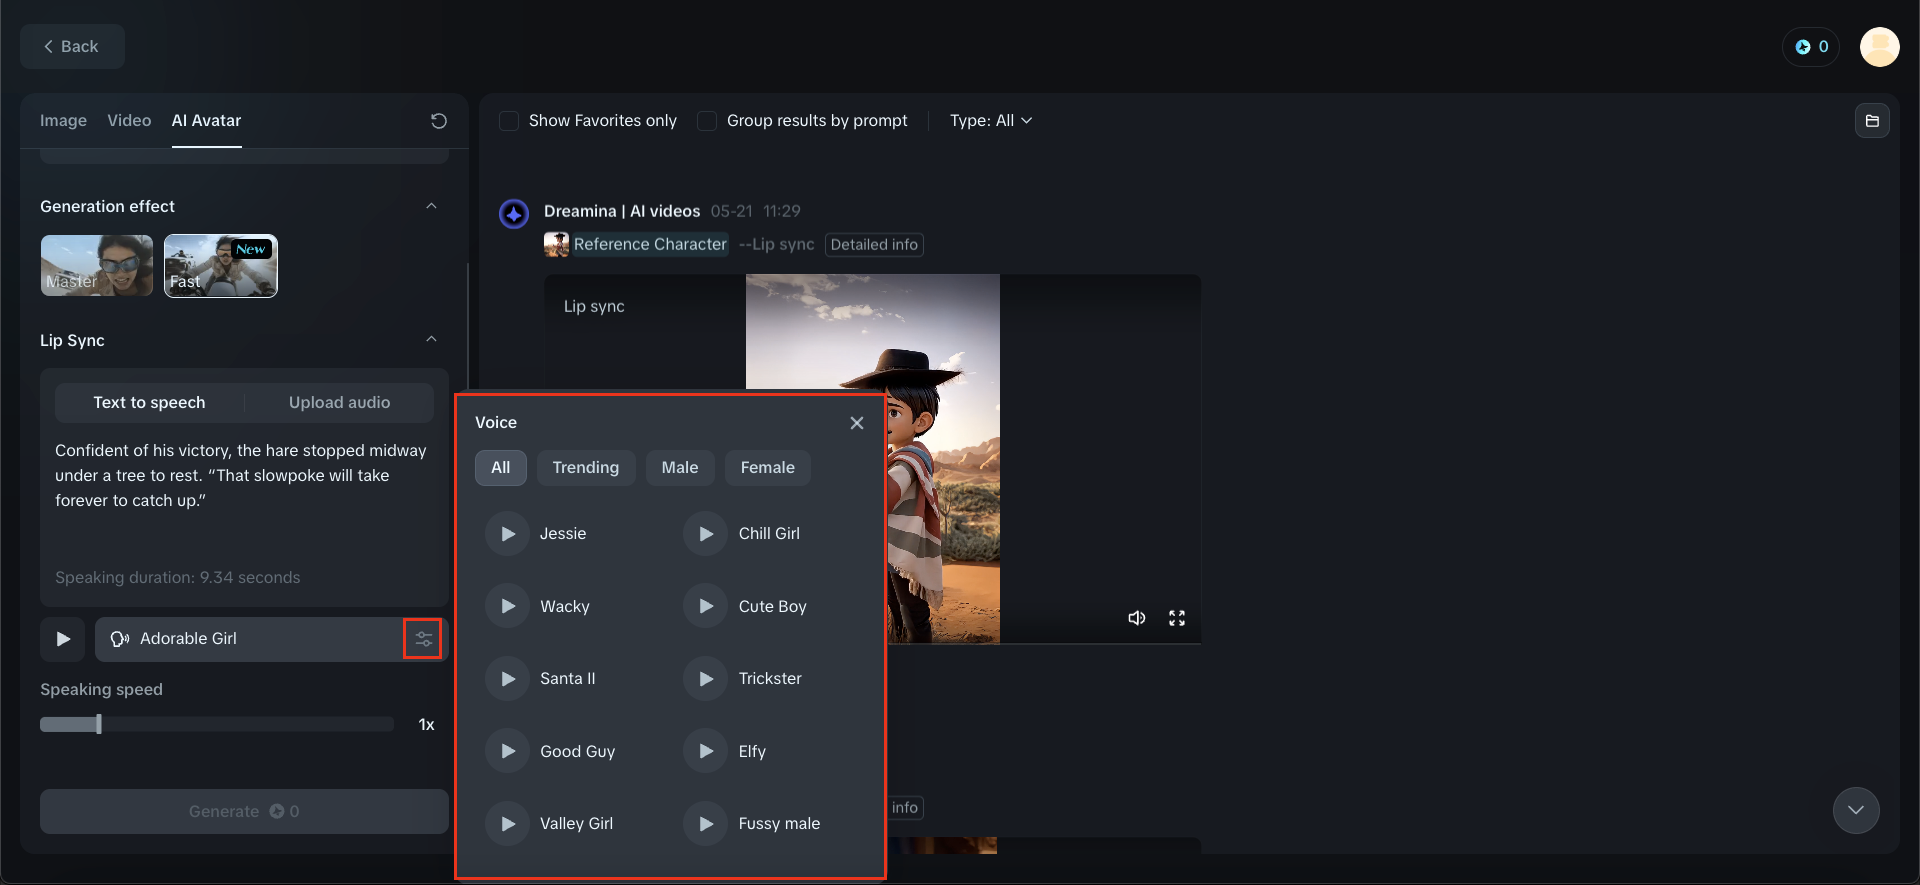
Task: Collapse the Lip Sync section
Action: click(x=432, y=339)
